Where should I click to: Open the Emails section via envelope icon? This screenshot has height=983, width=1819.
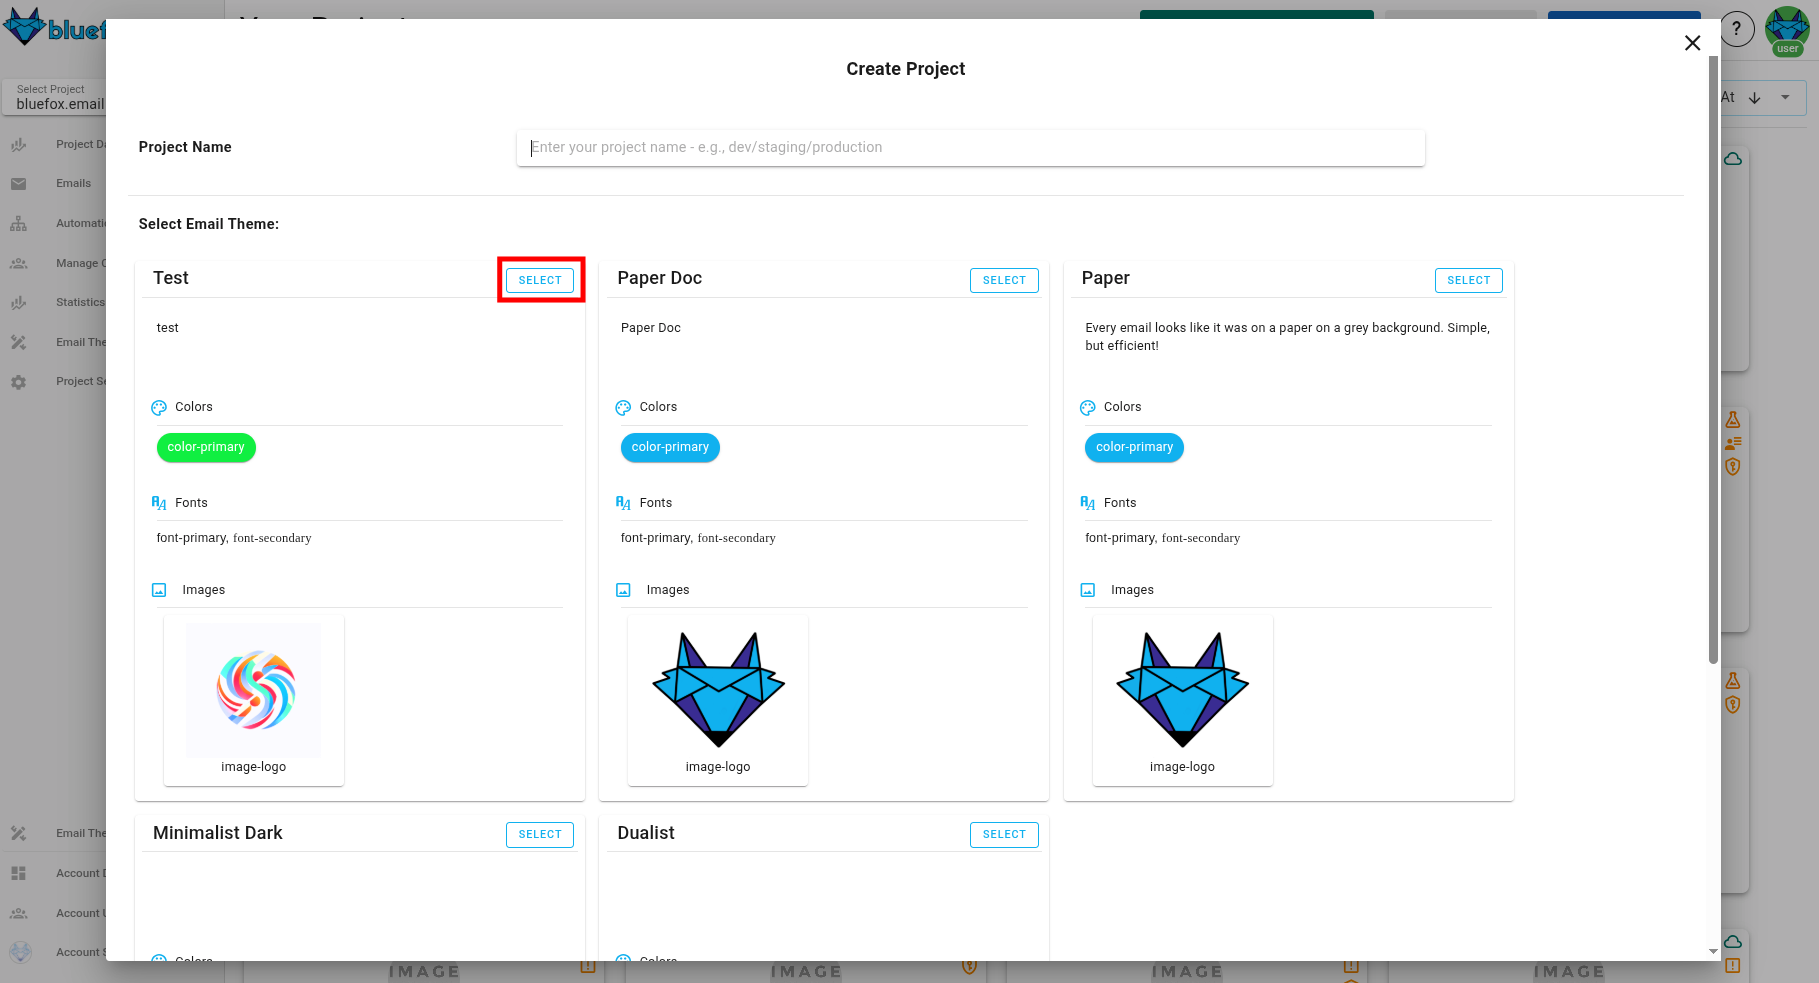click(x=18, y=183)
